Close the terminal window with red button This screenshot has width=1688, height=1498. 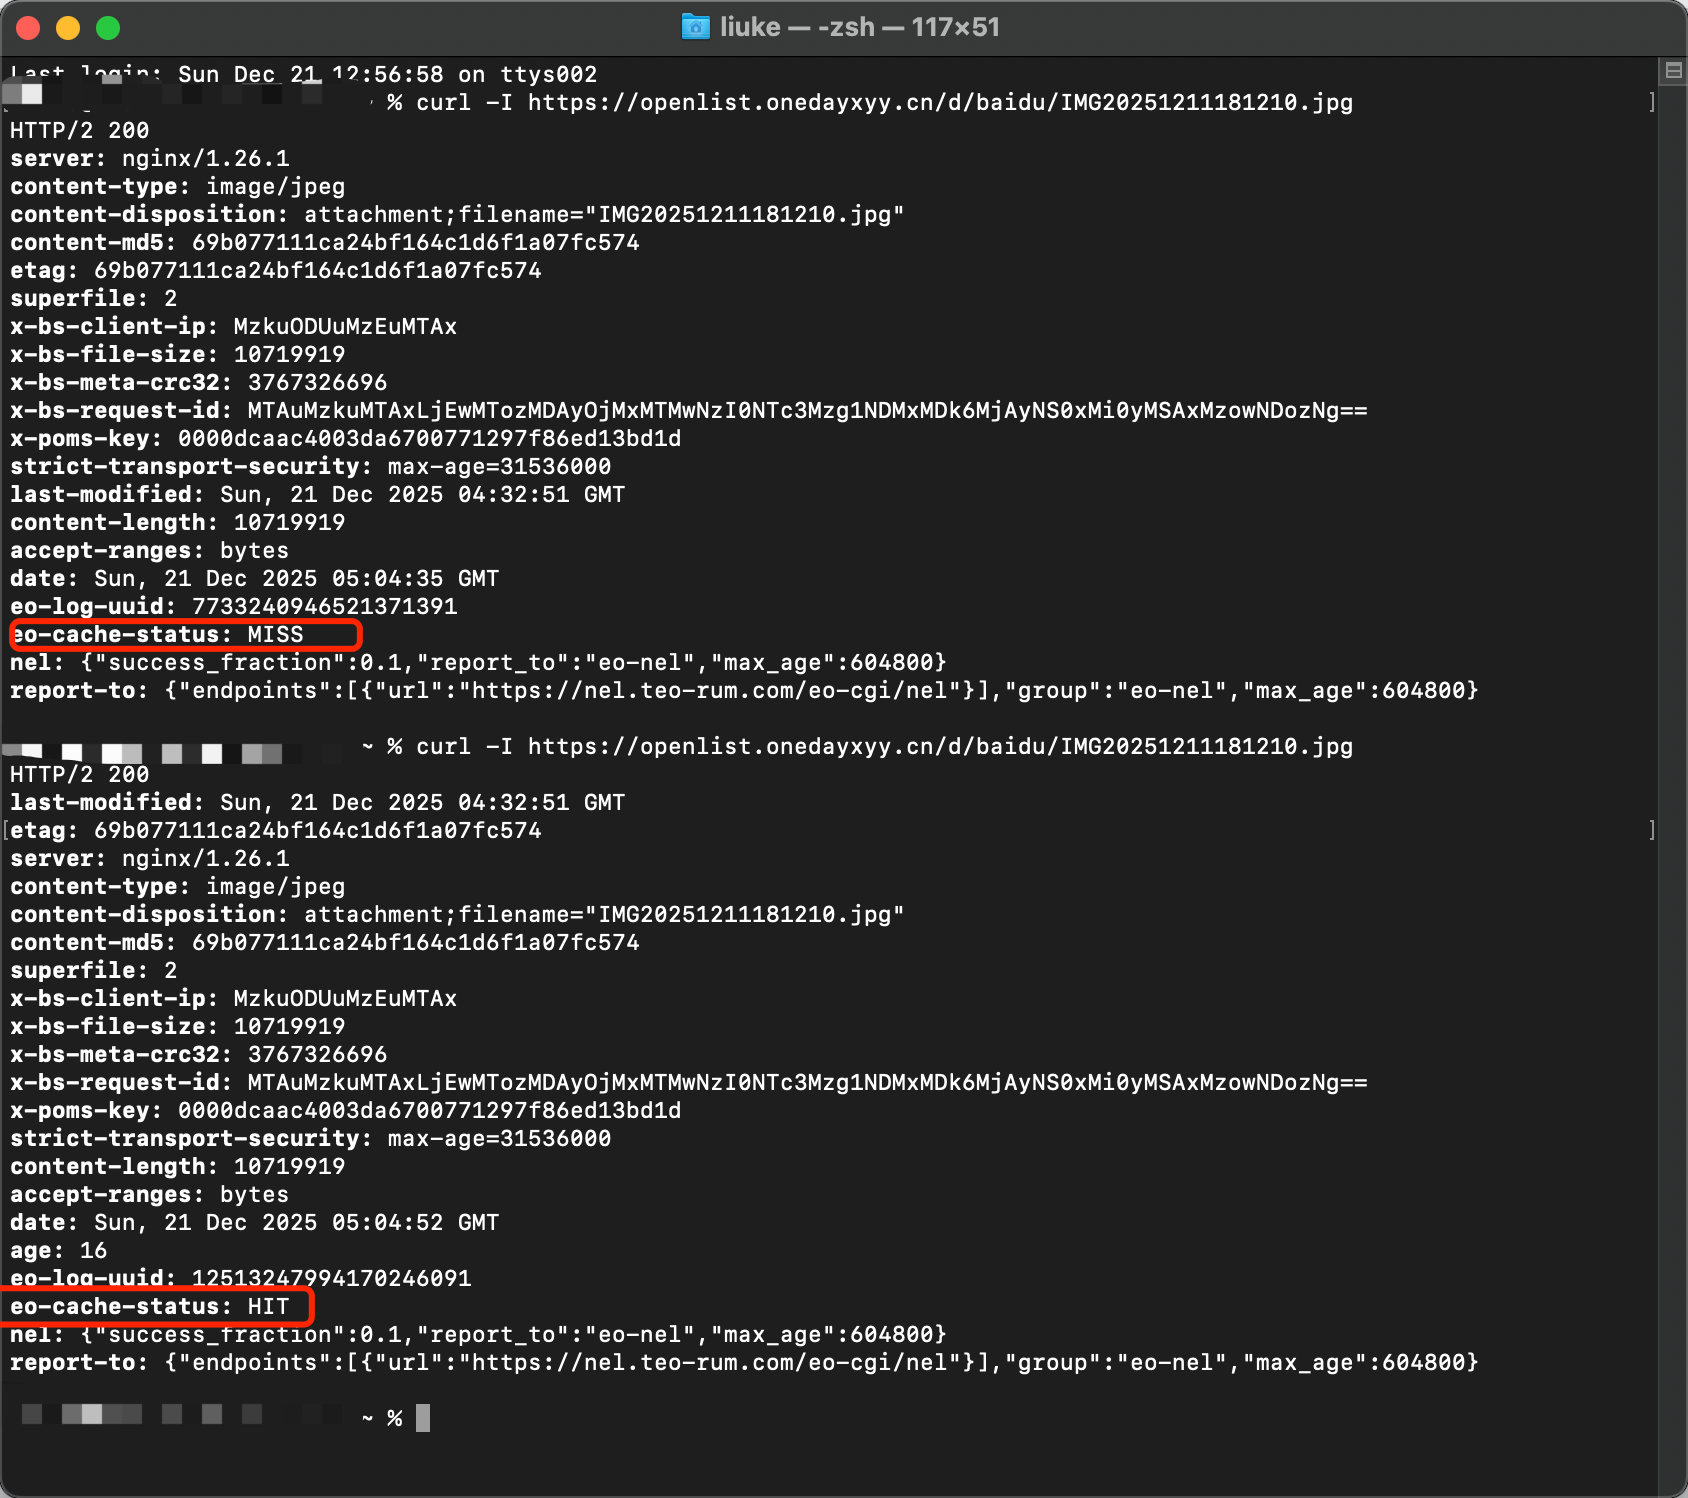pyautogui.click(x=28, y=28)
